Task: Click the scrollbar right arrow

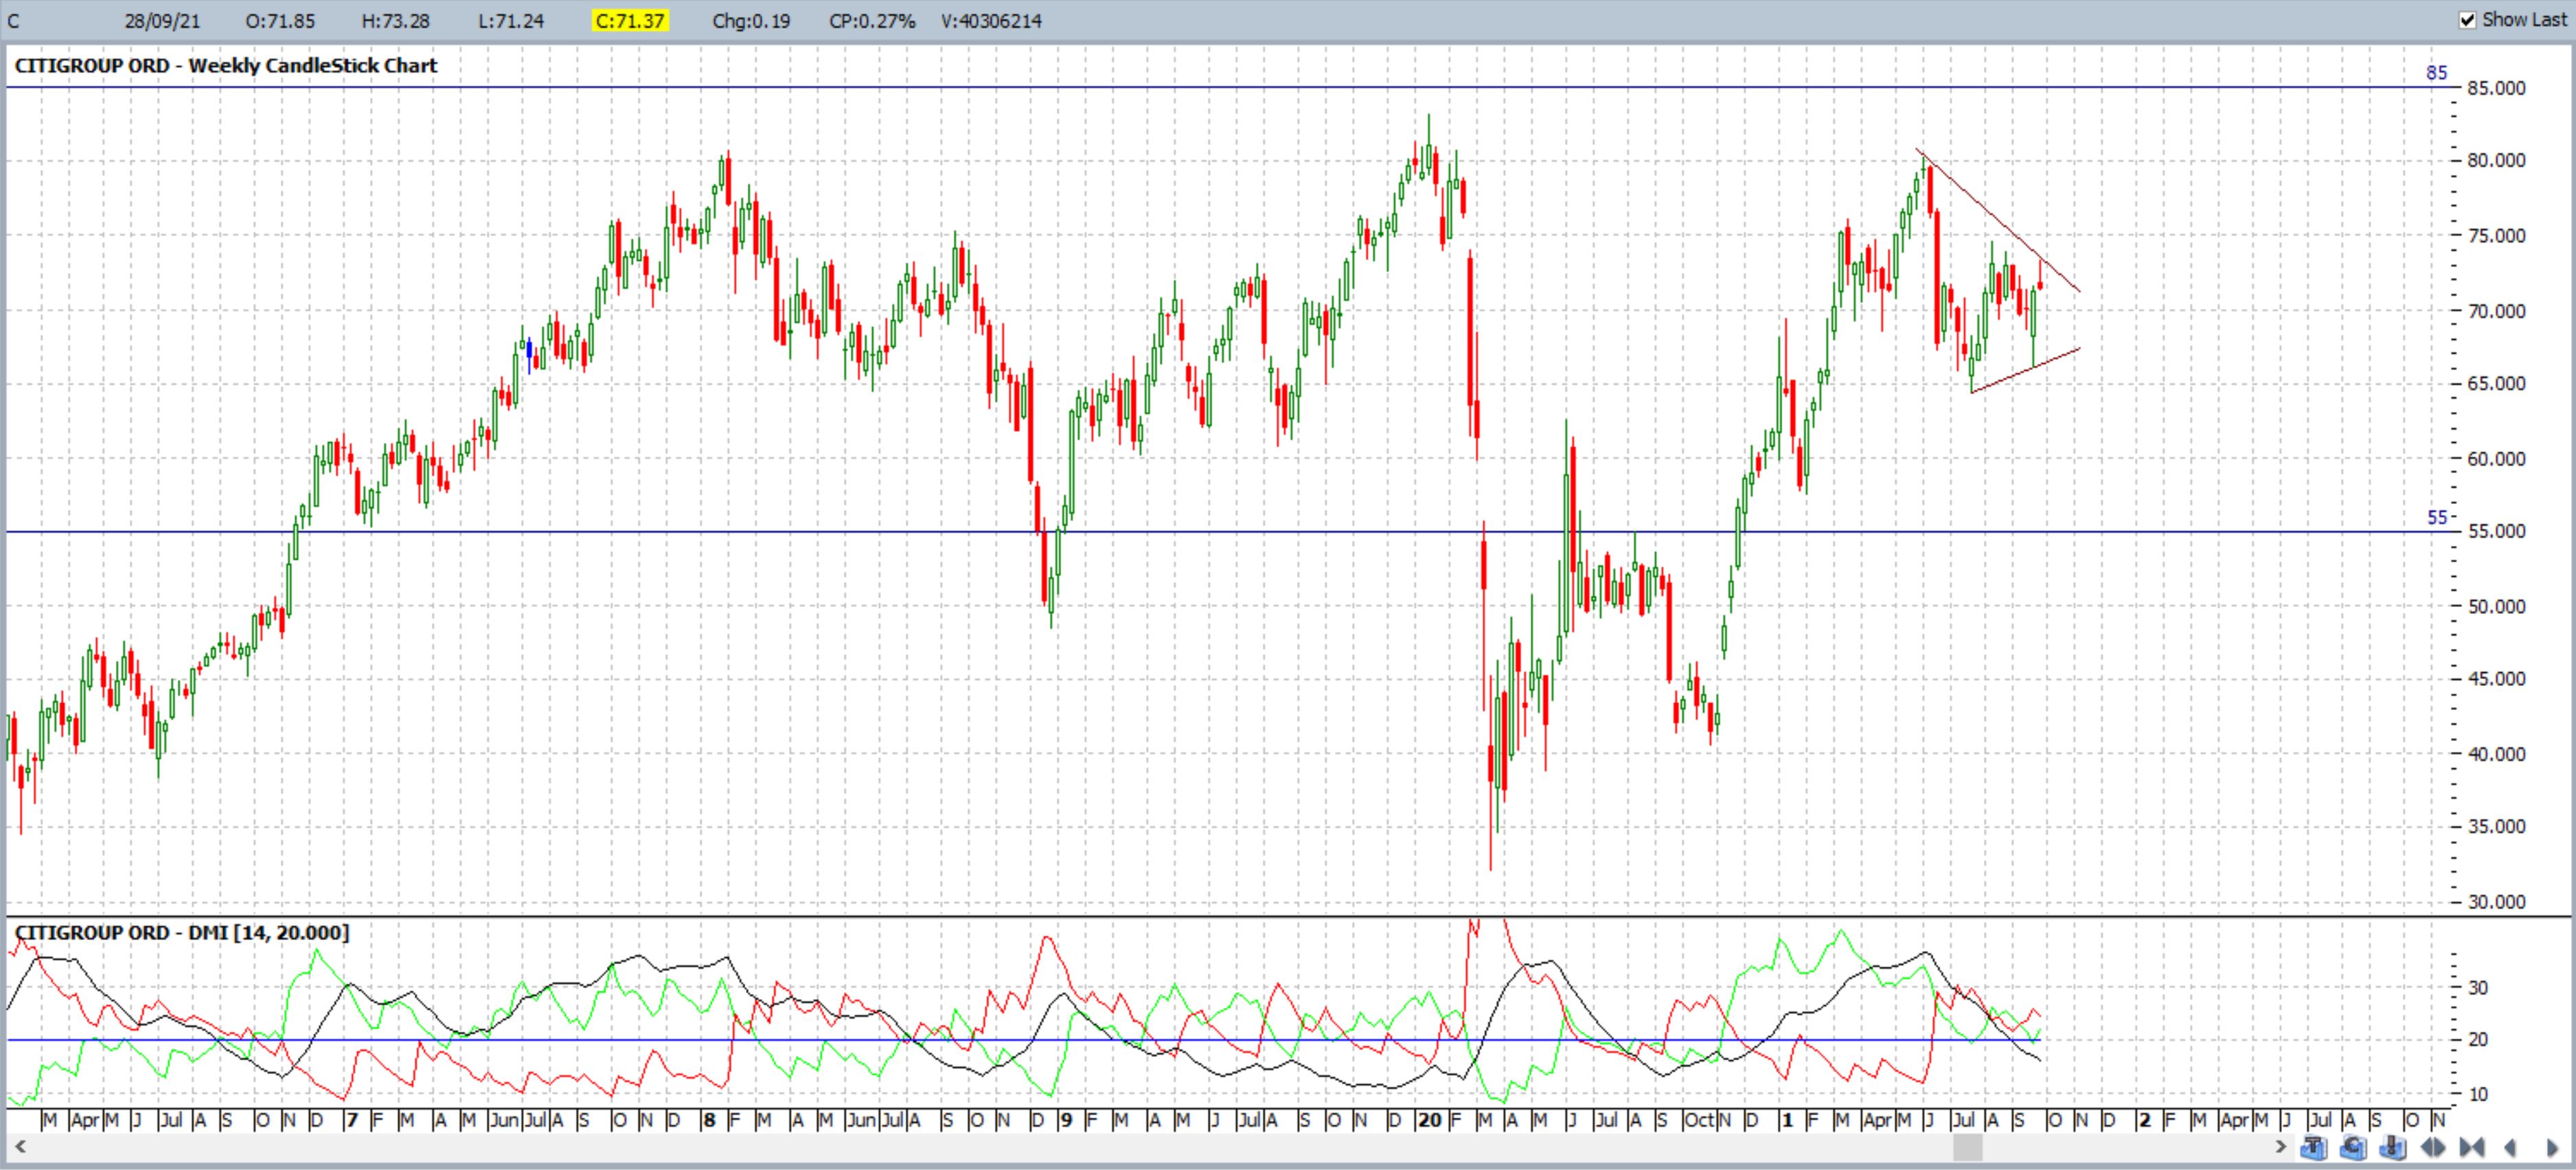Action: click(2281, 1147)
